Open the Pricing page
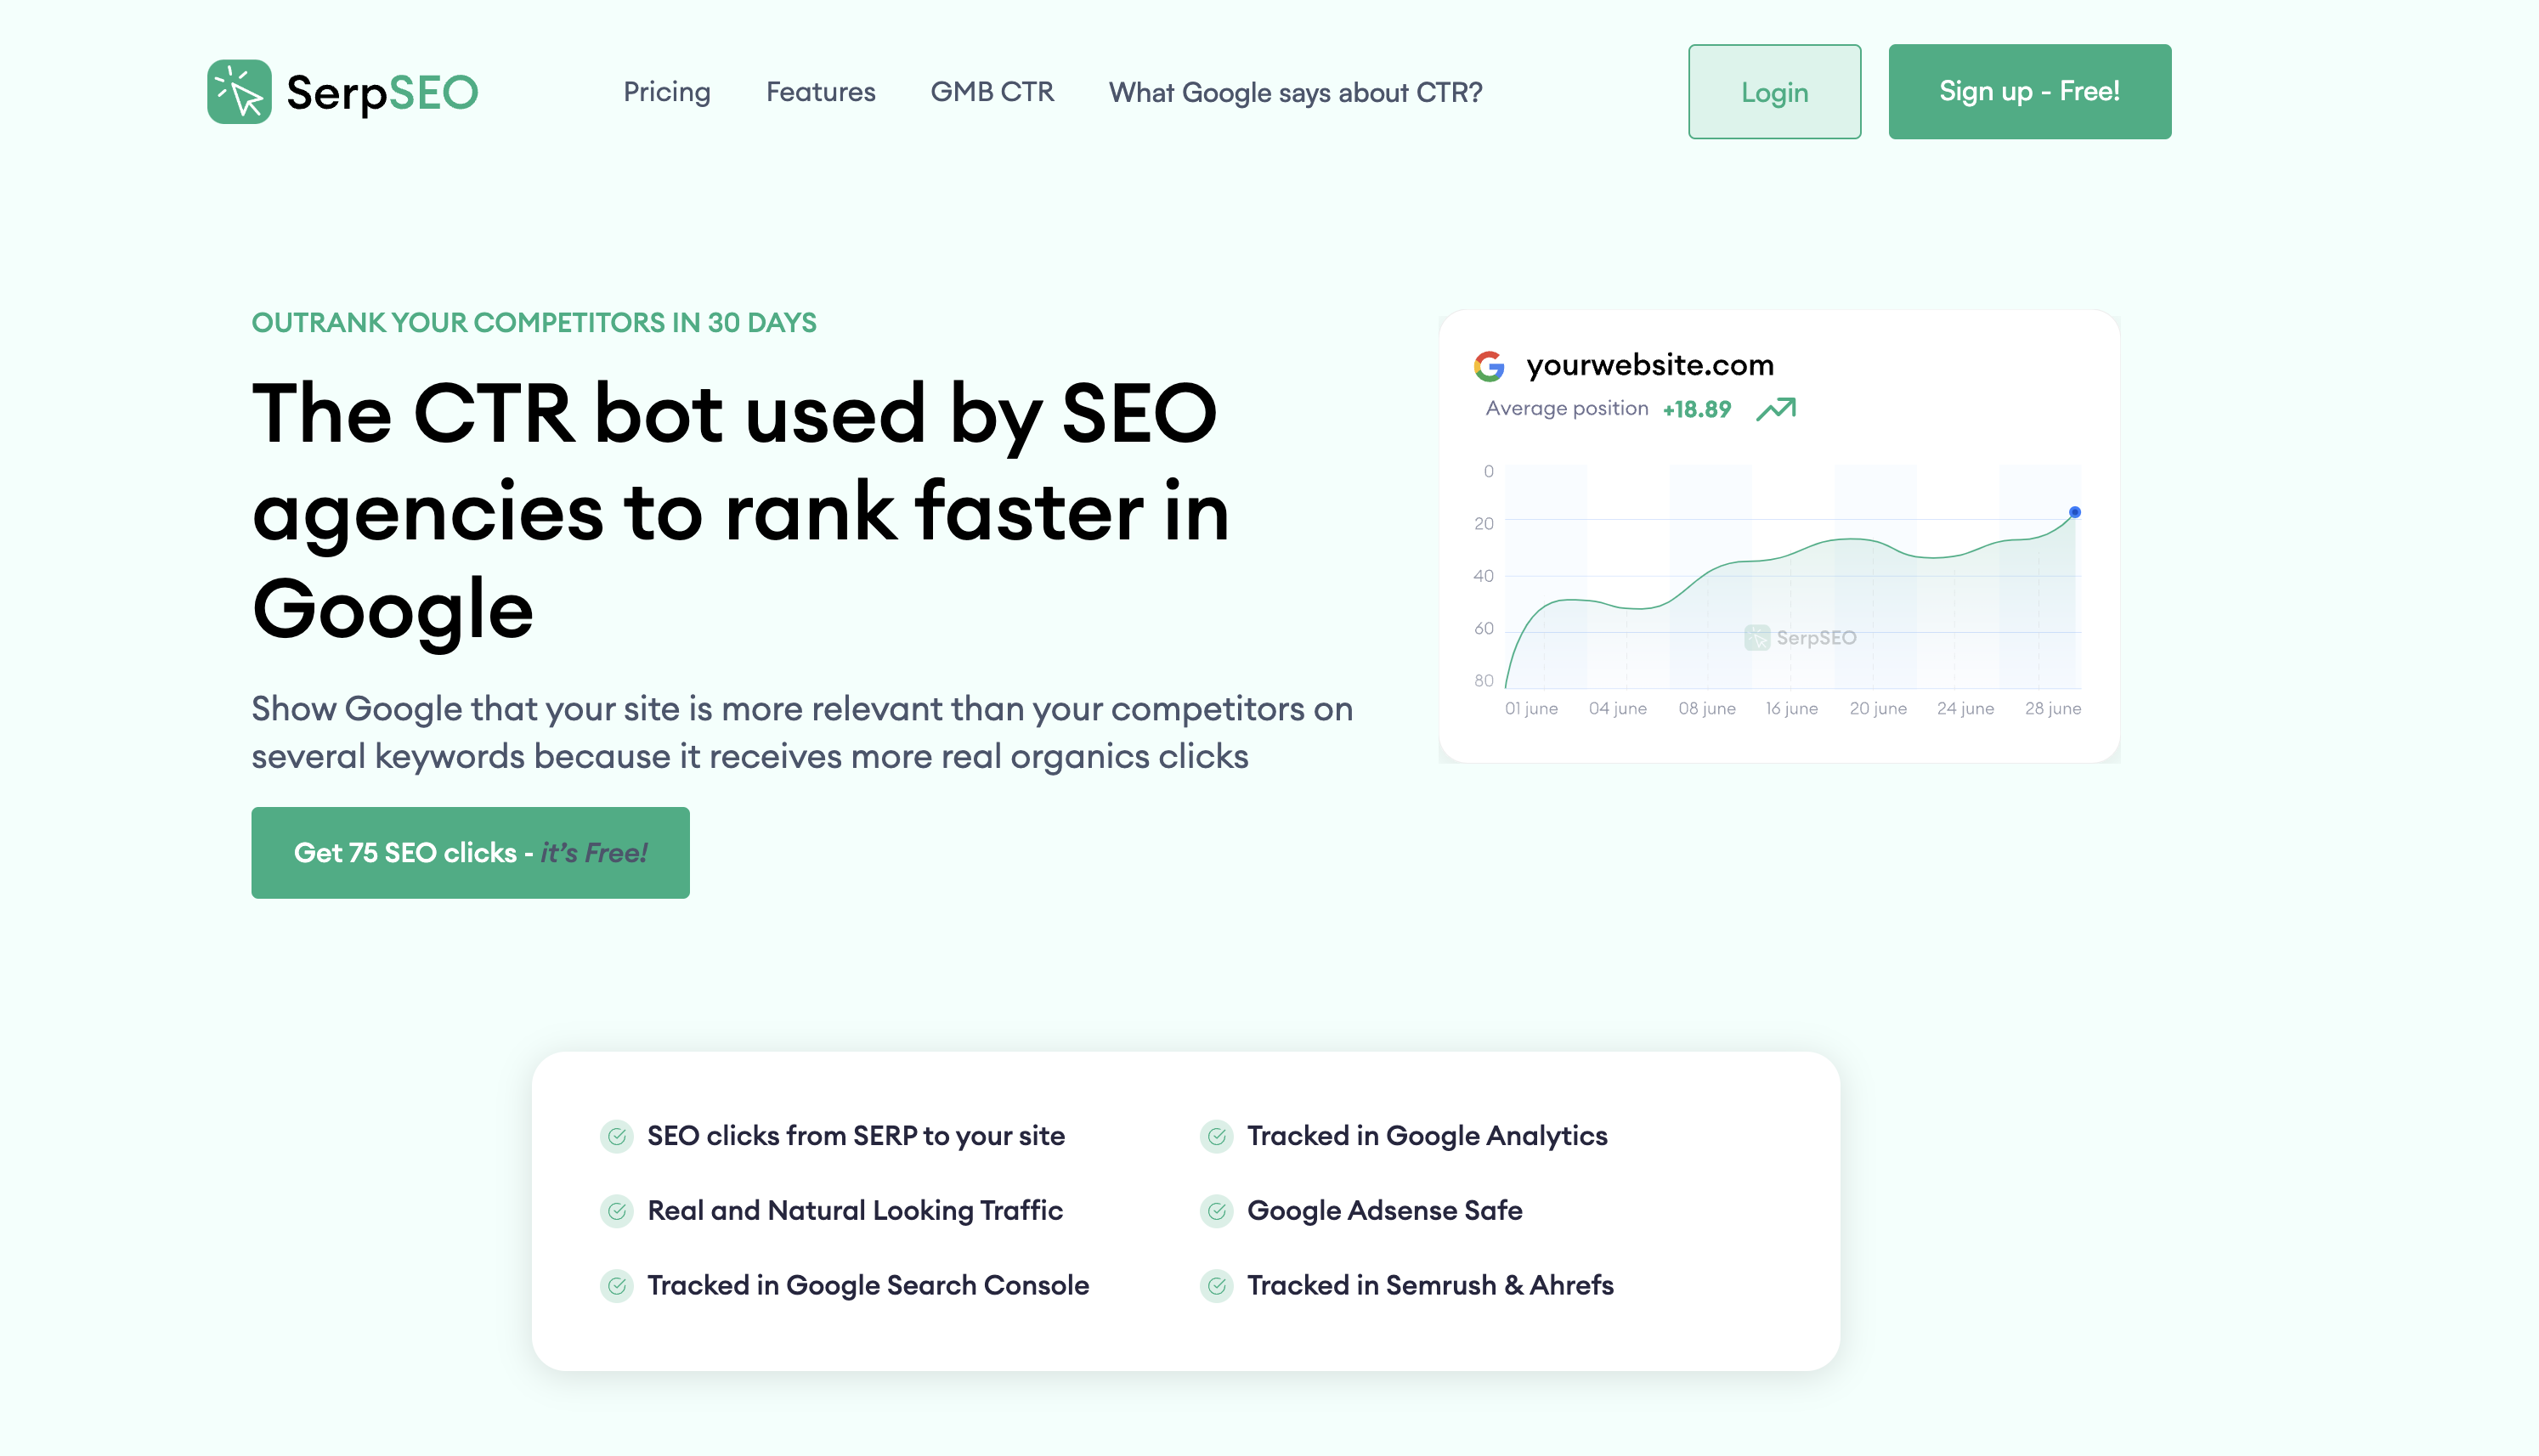The image size is (2539, 1456). click(x=666, y=92)
